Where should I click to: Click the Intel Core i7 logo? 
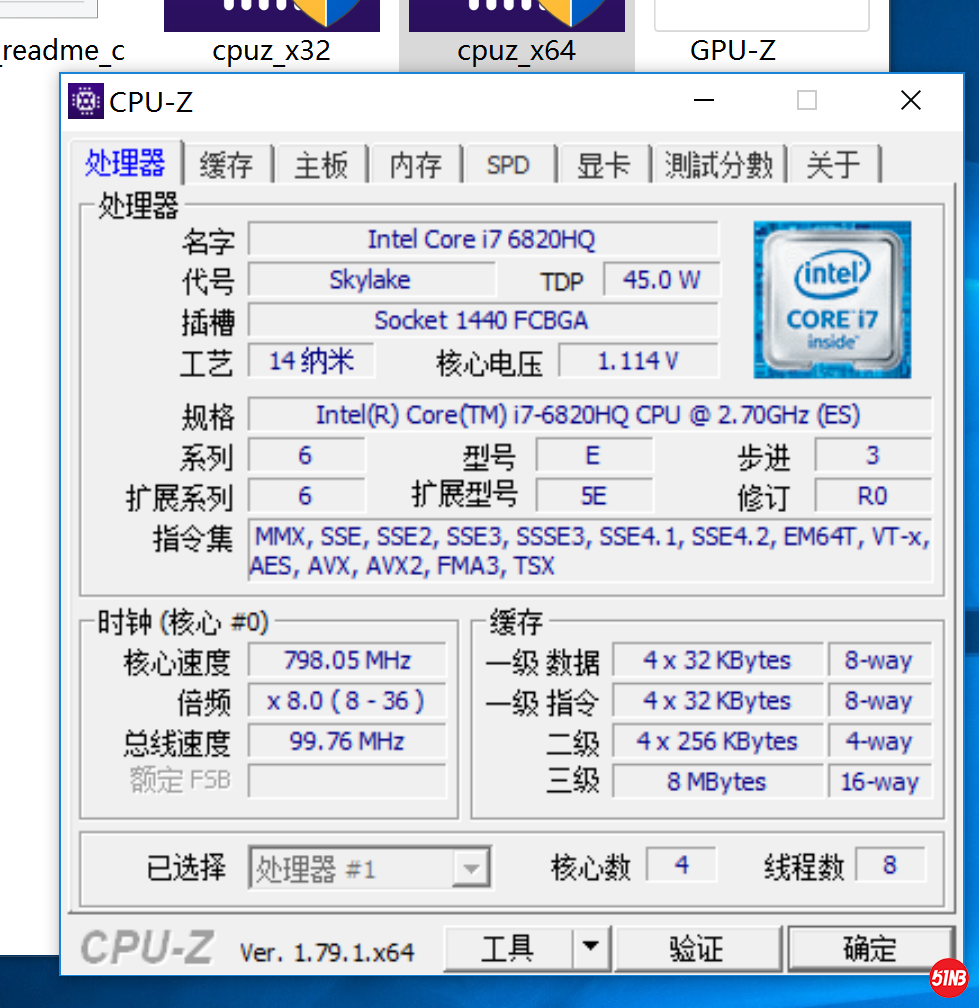coord(832,300)
